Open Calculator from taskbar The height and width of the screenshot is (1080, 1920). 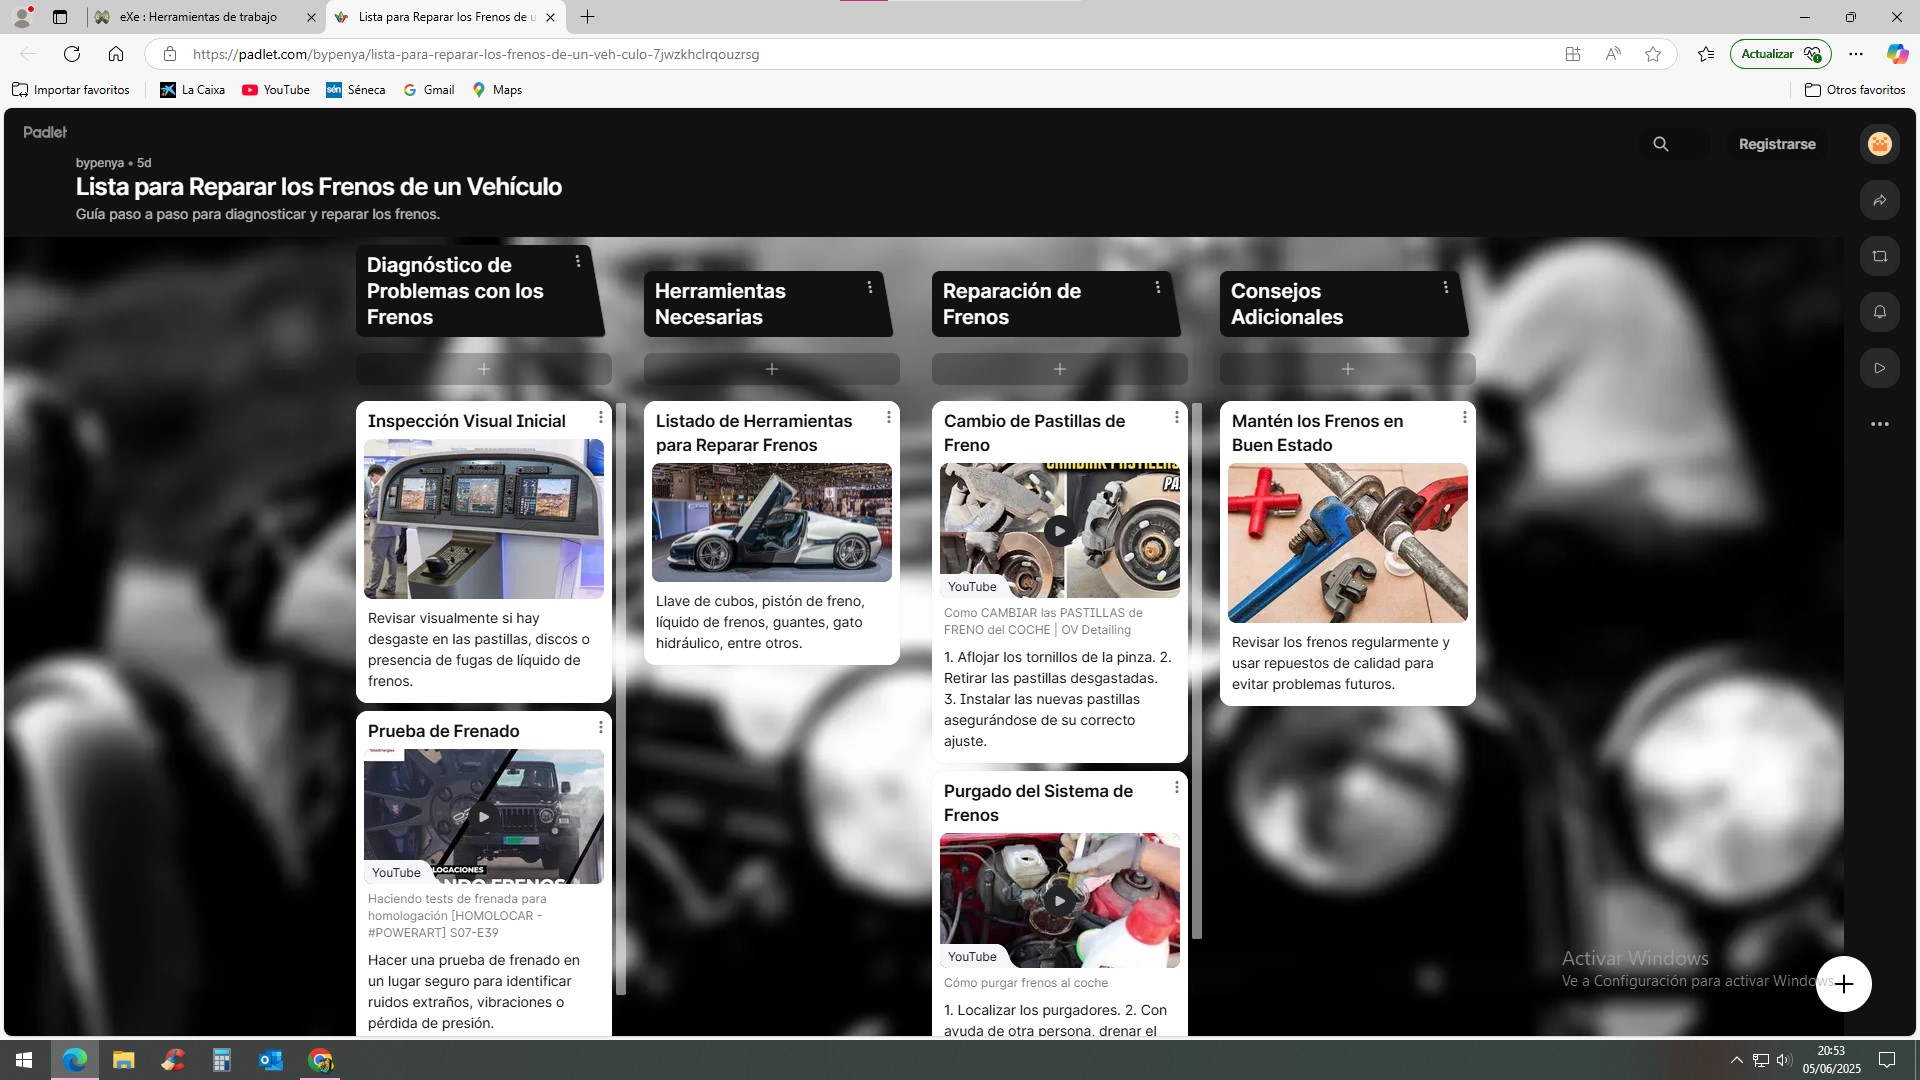tap(222, 1060)
